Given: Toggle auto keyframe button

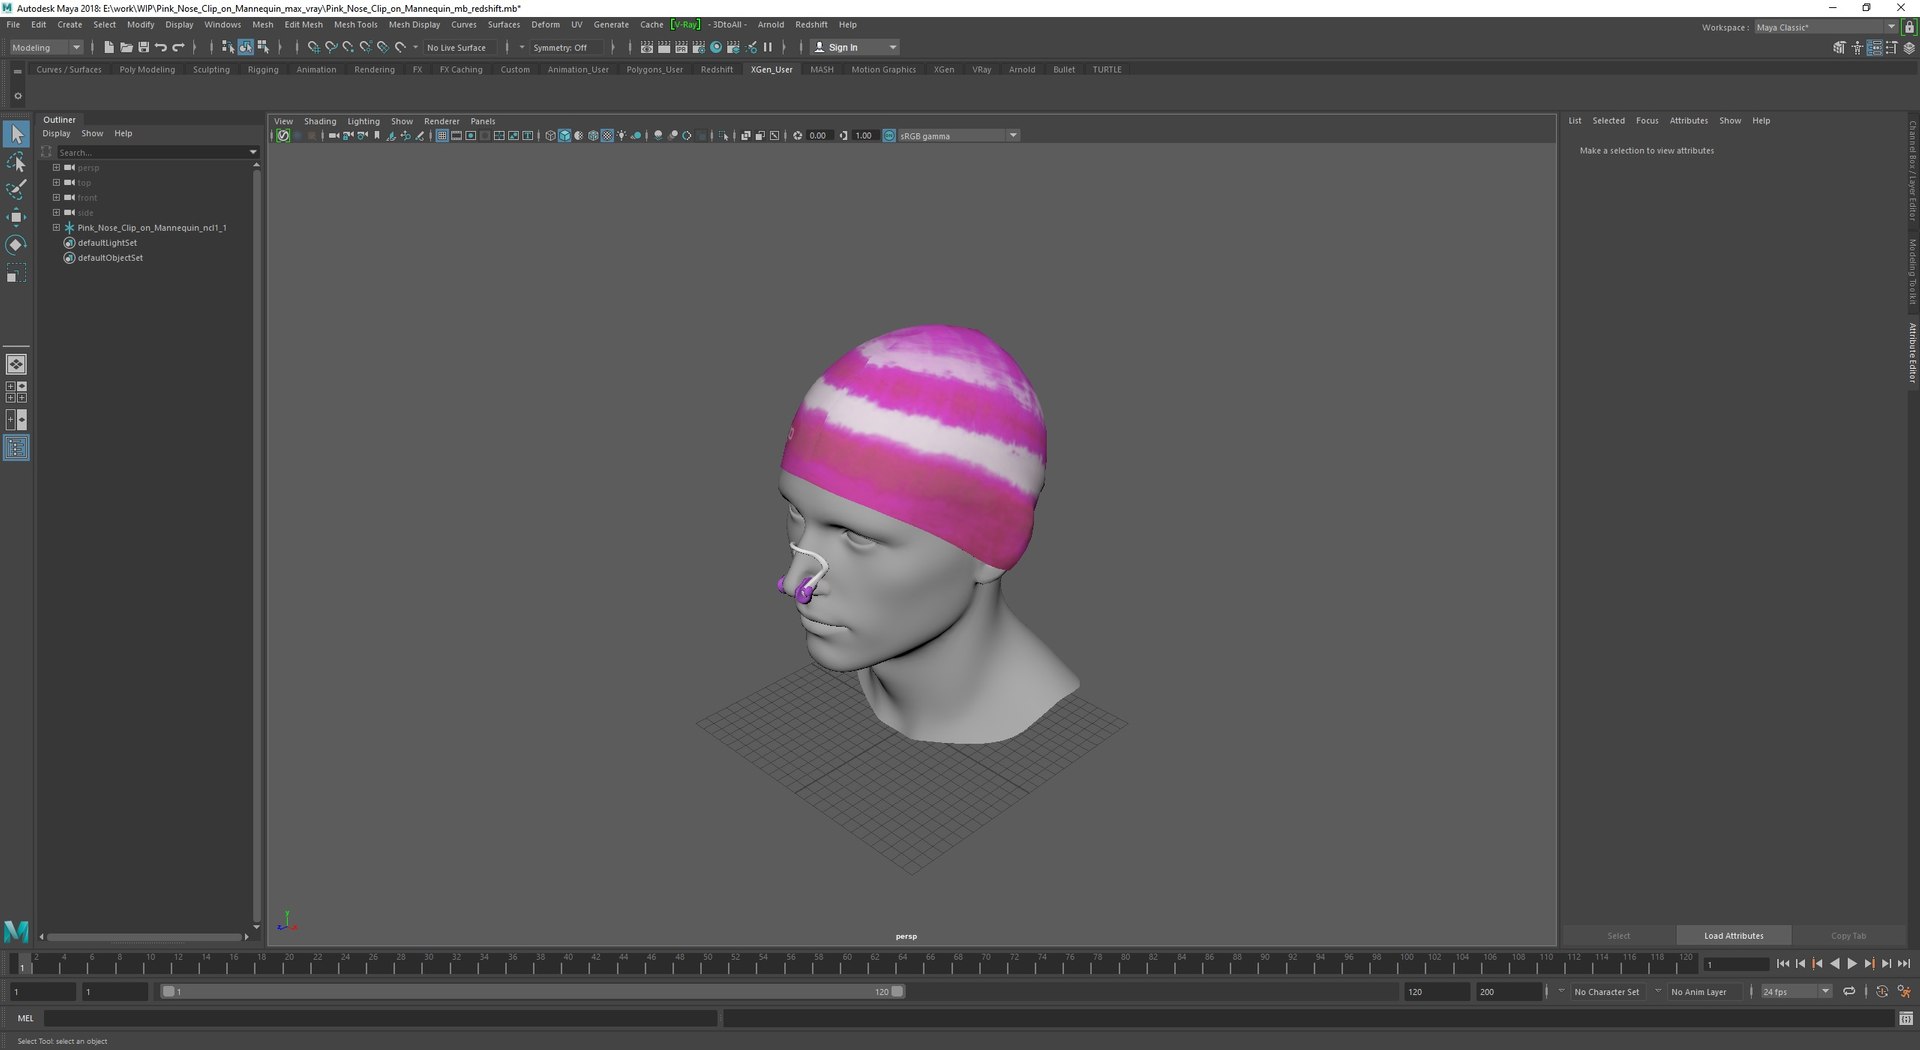Looking at the screenshot, I should [x=1881, y=992].
